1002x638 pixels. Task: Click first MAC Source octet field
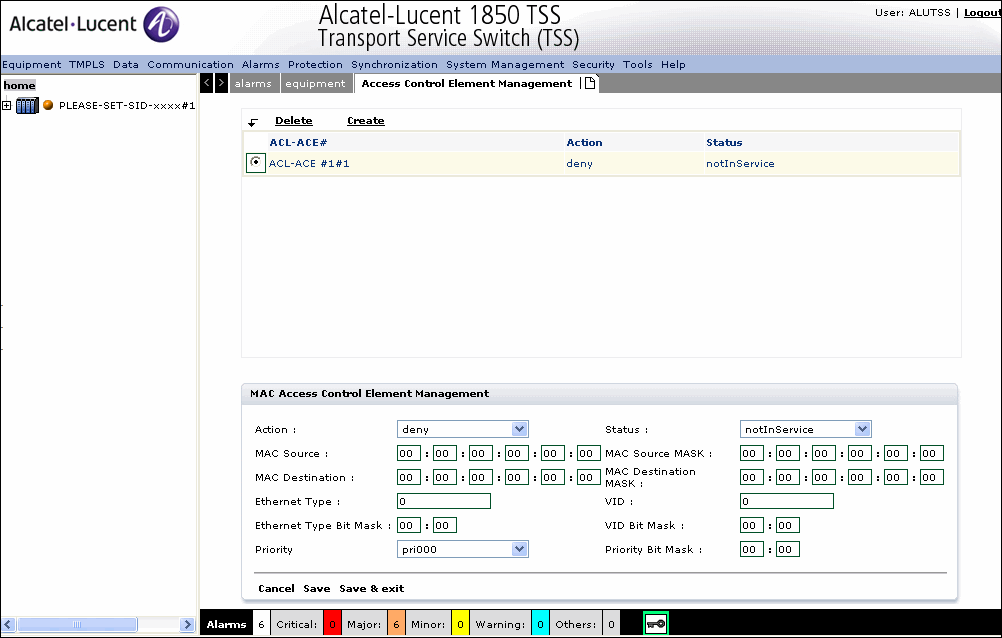[x=409, y=453]
